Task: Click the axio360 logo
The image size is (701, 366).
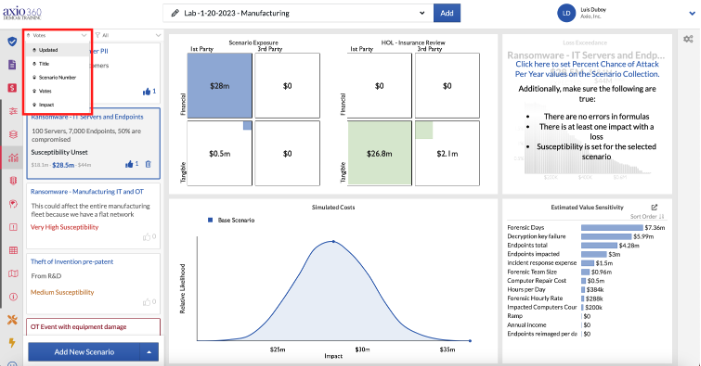Action: 22,13
